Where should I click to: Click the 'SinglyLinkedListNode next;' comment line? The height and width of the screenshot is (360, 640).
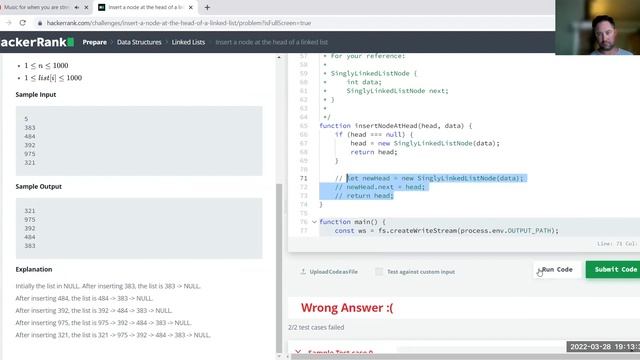click(398, 91)
